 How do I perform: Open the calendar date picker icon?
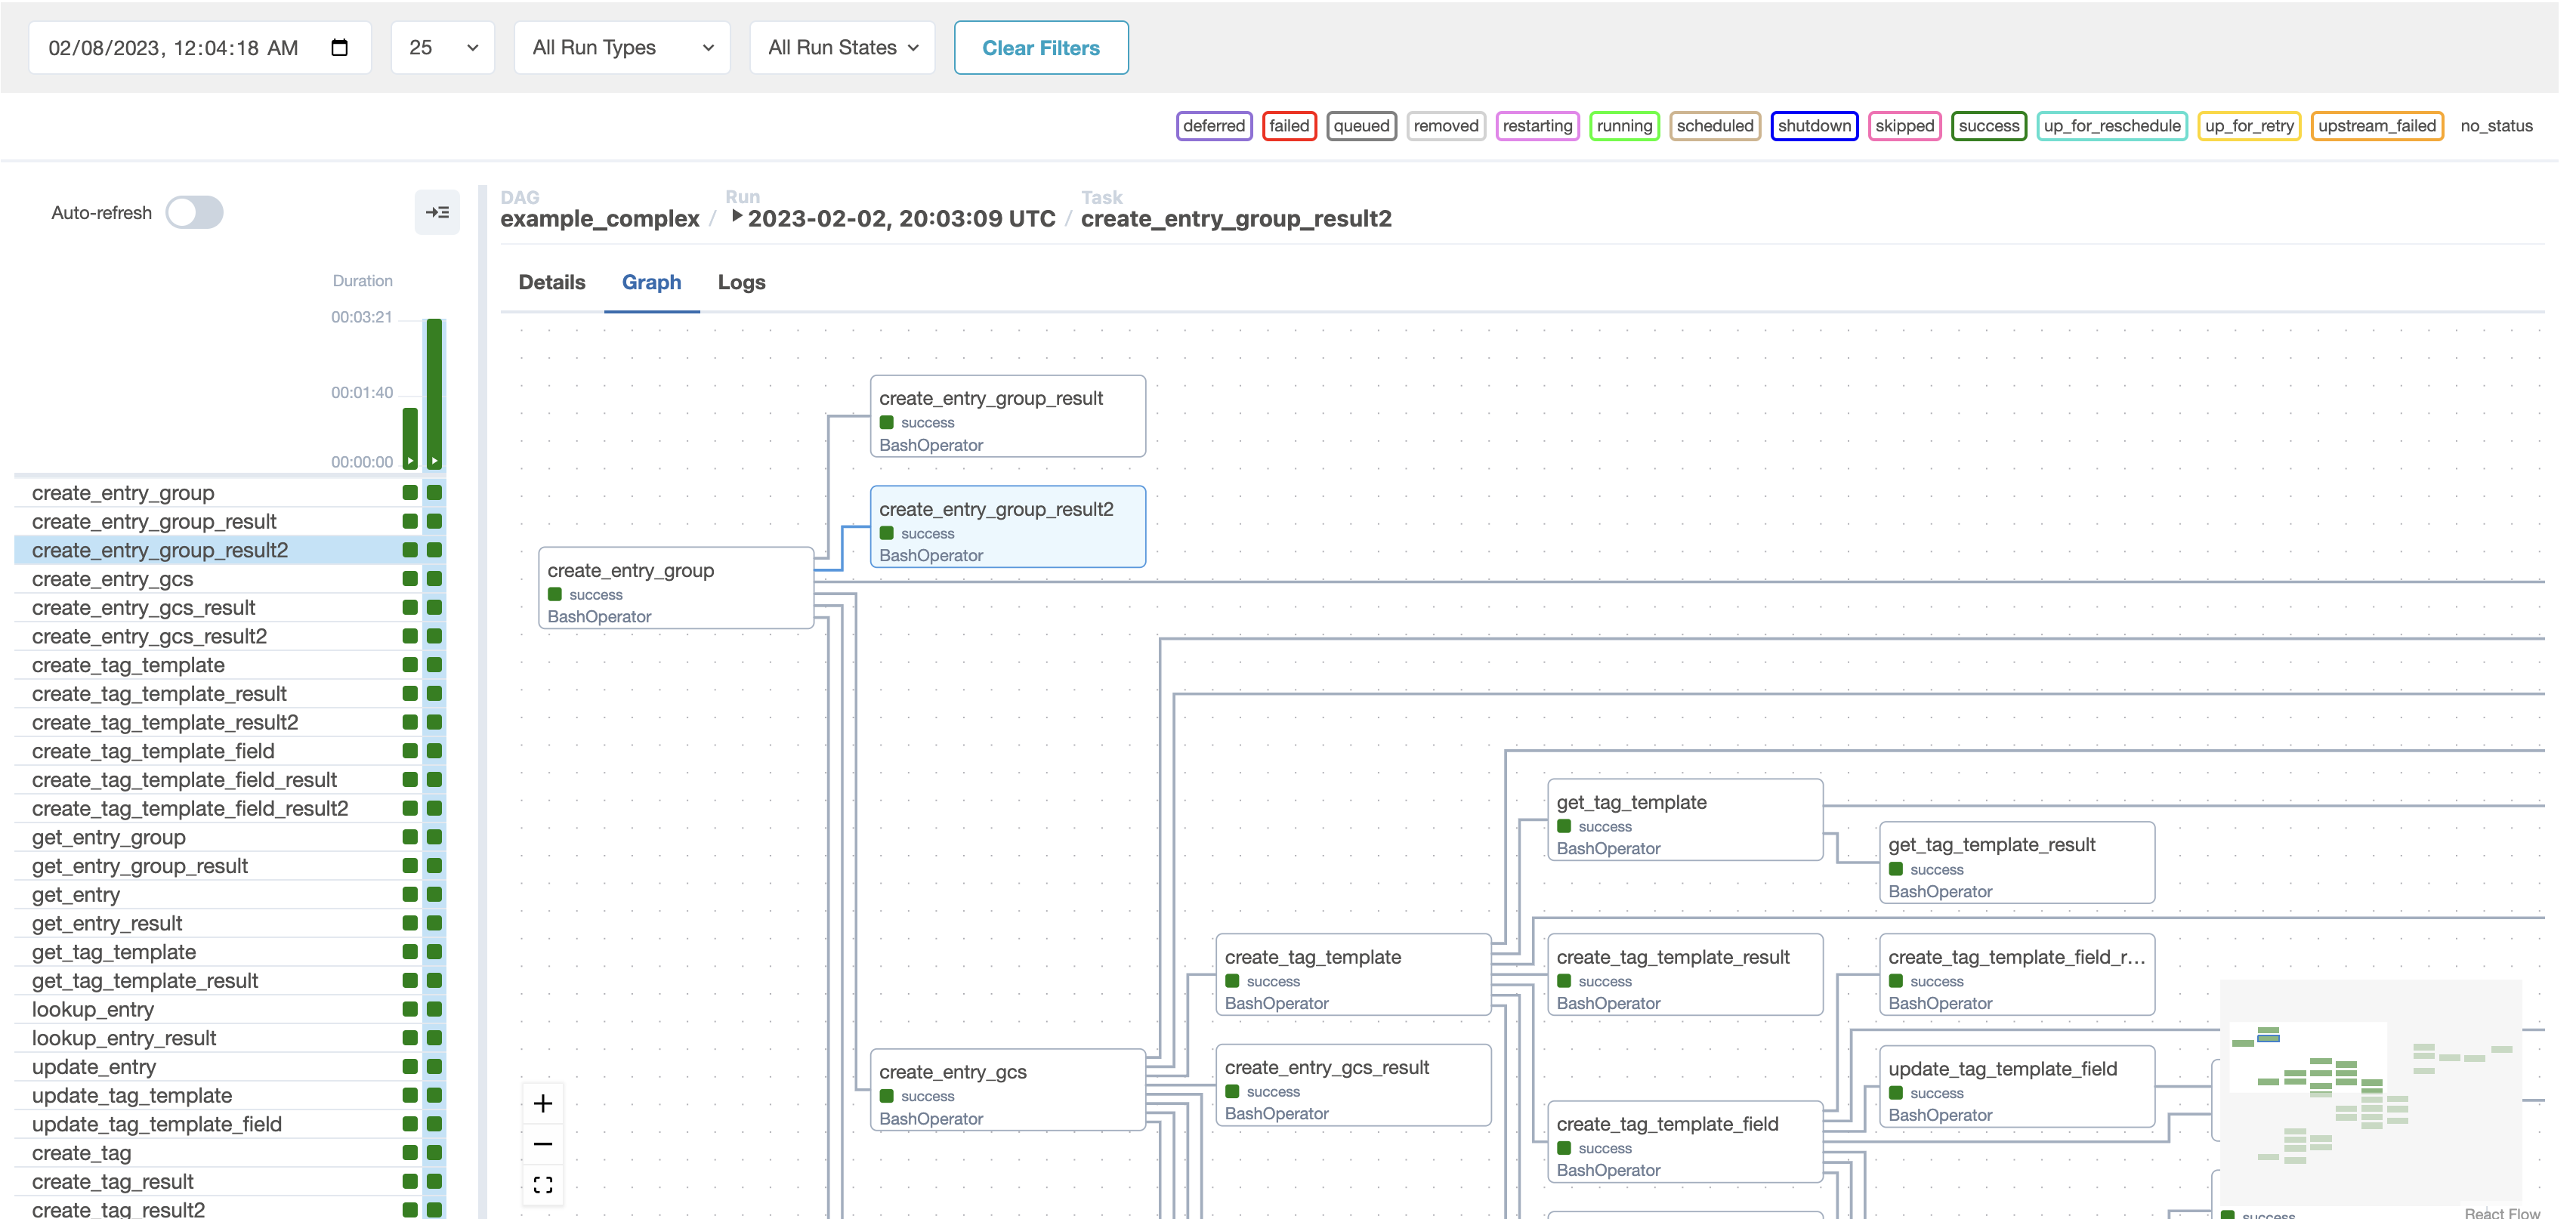[339, 47]
